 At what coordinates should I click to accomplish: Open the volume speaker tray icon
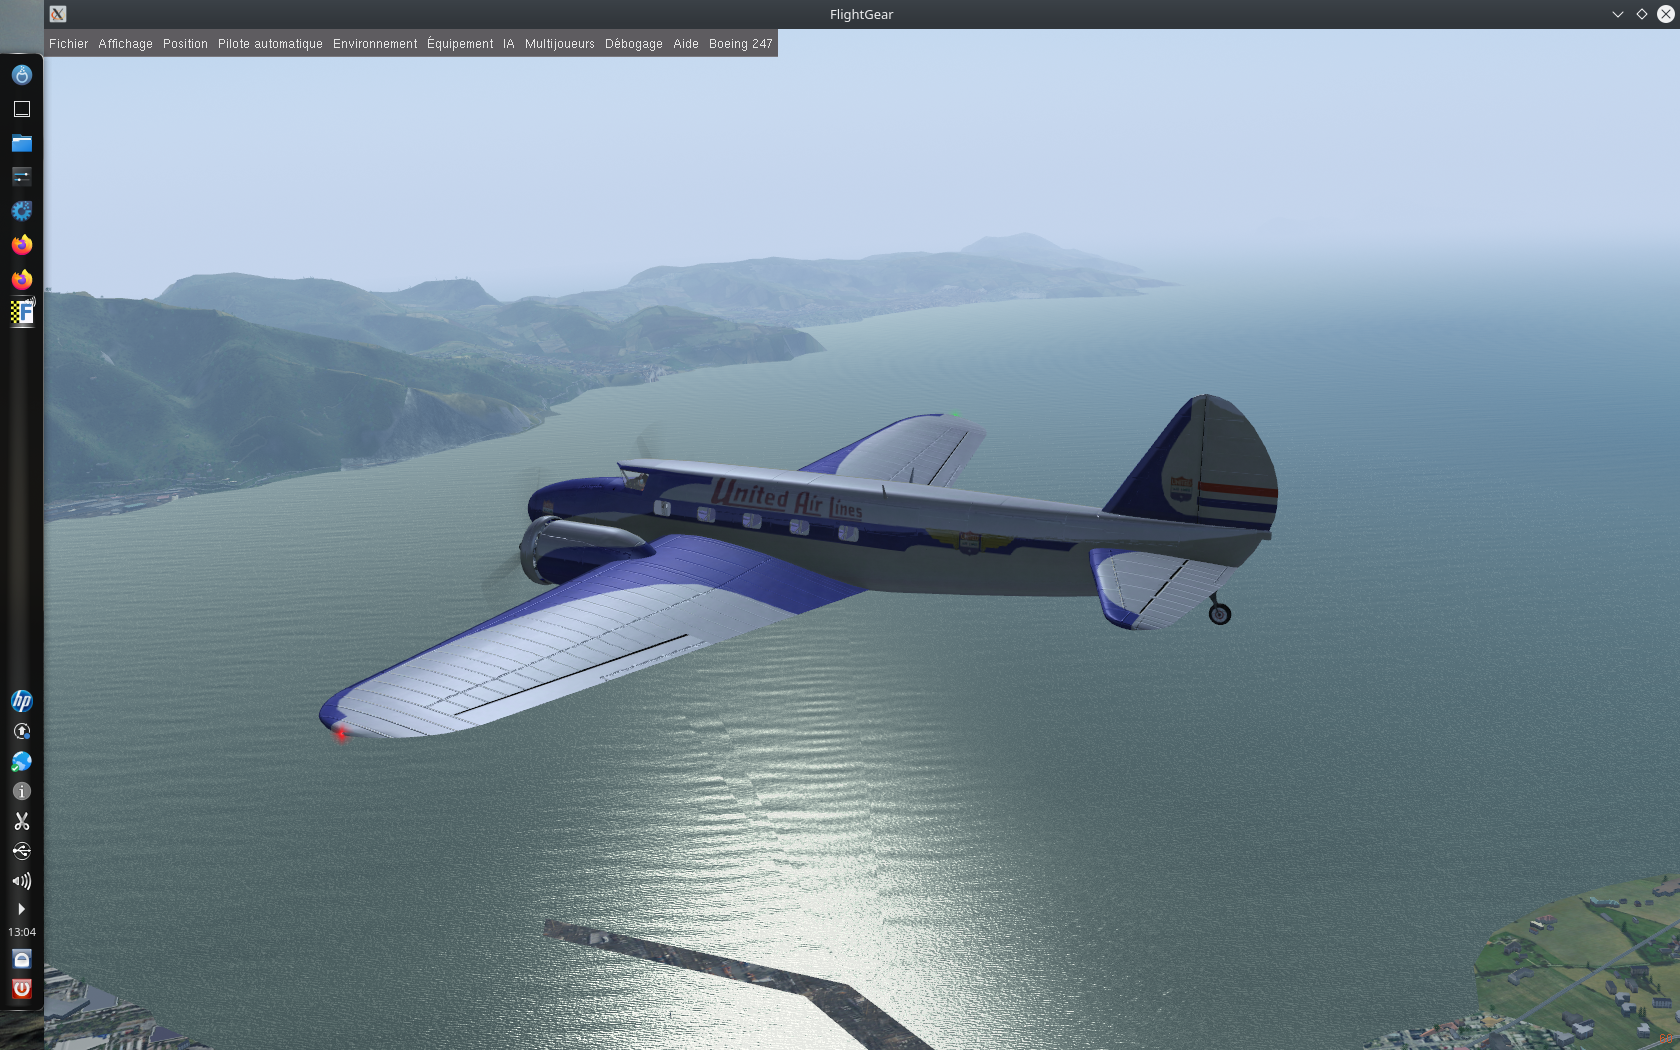tap(21, 881)
